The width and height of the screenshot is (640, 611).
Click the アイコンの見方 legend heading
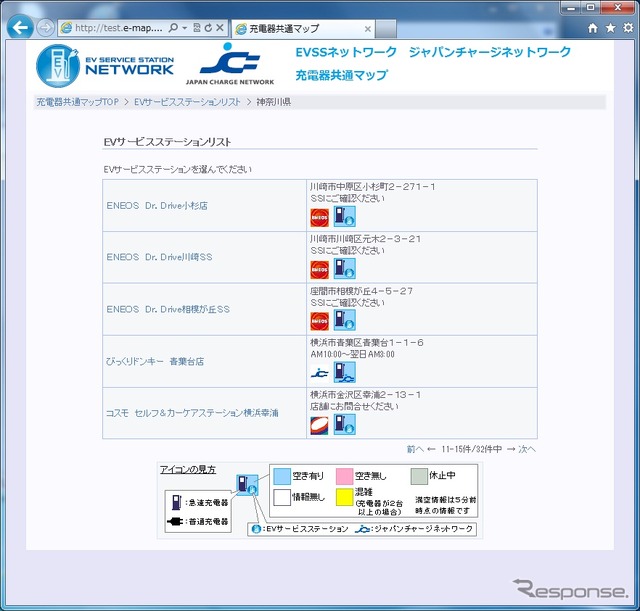[188, 470]
